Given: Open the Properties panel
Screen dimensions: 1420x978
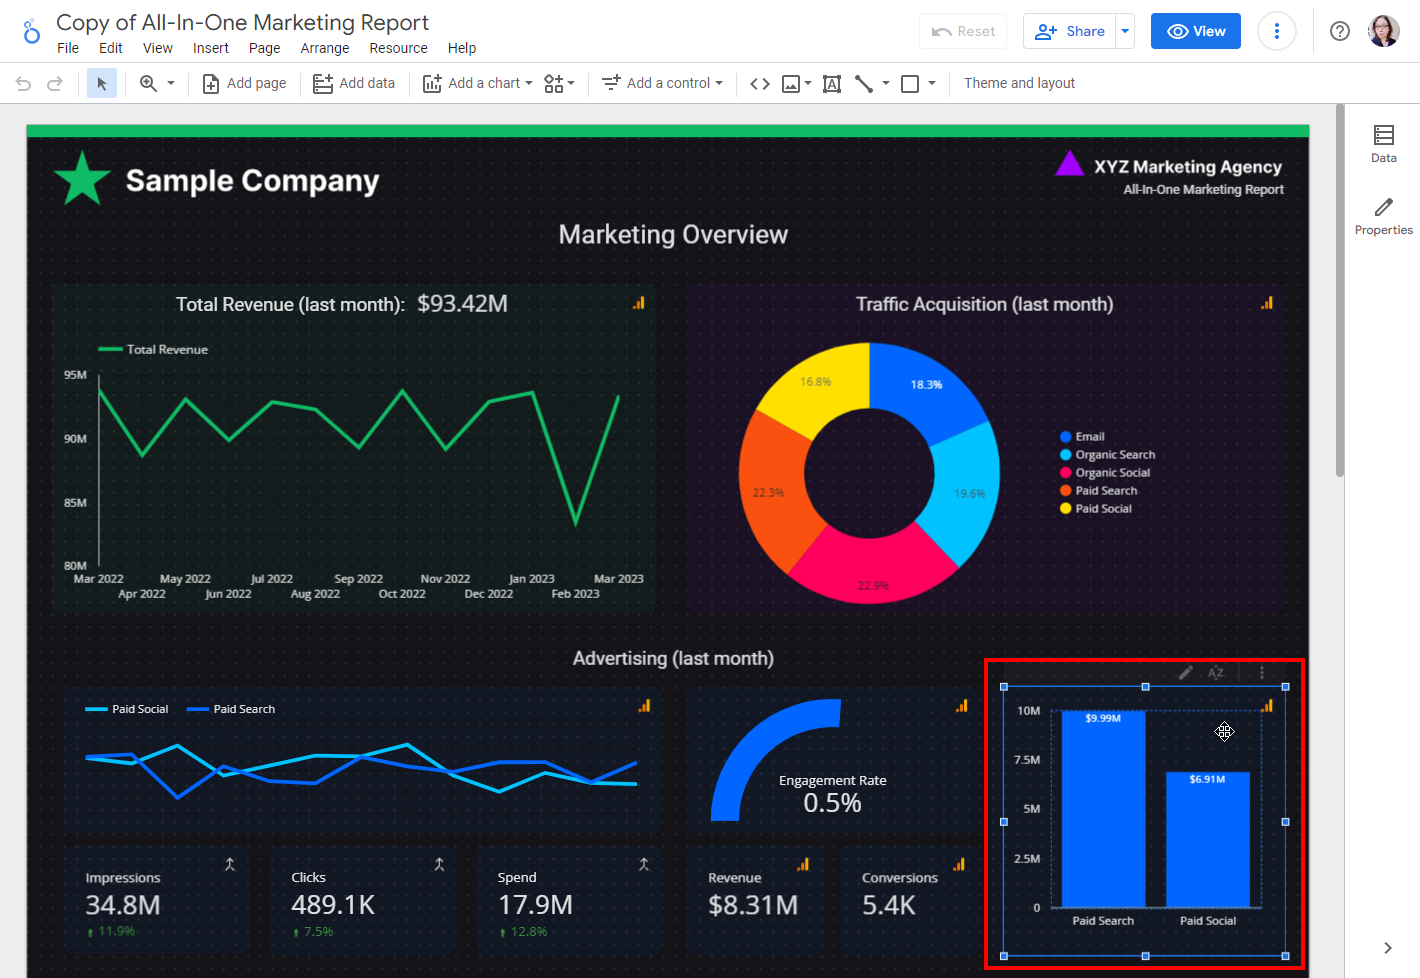Looking at the screenshot, I should (1383, 217).
